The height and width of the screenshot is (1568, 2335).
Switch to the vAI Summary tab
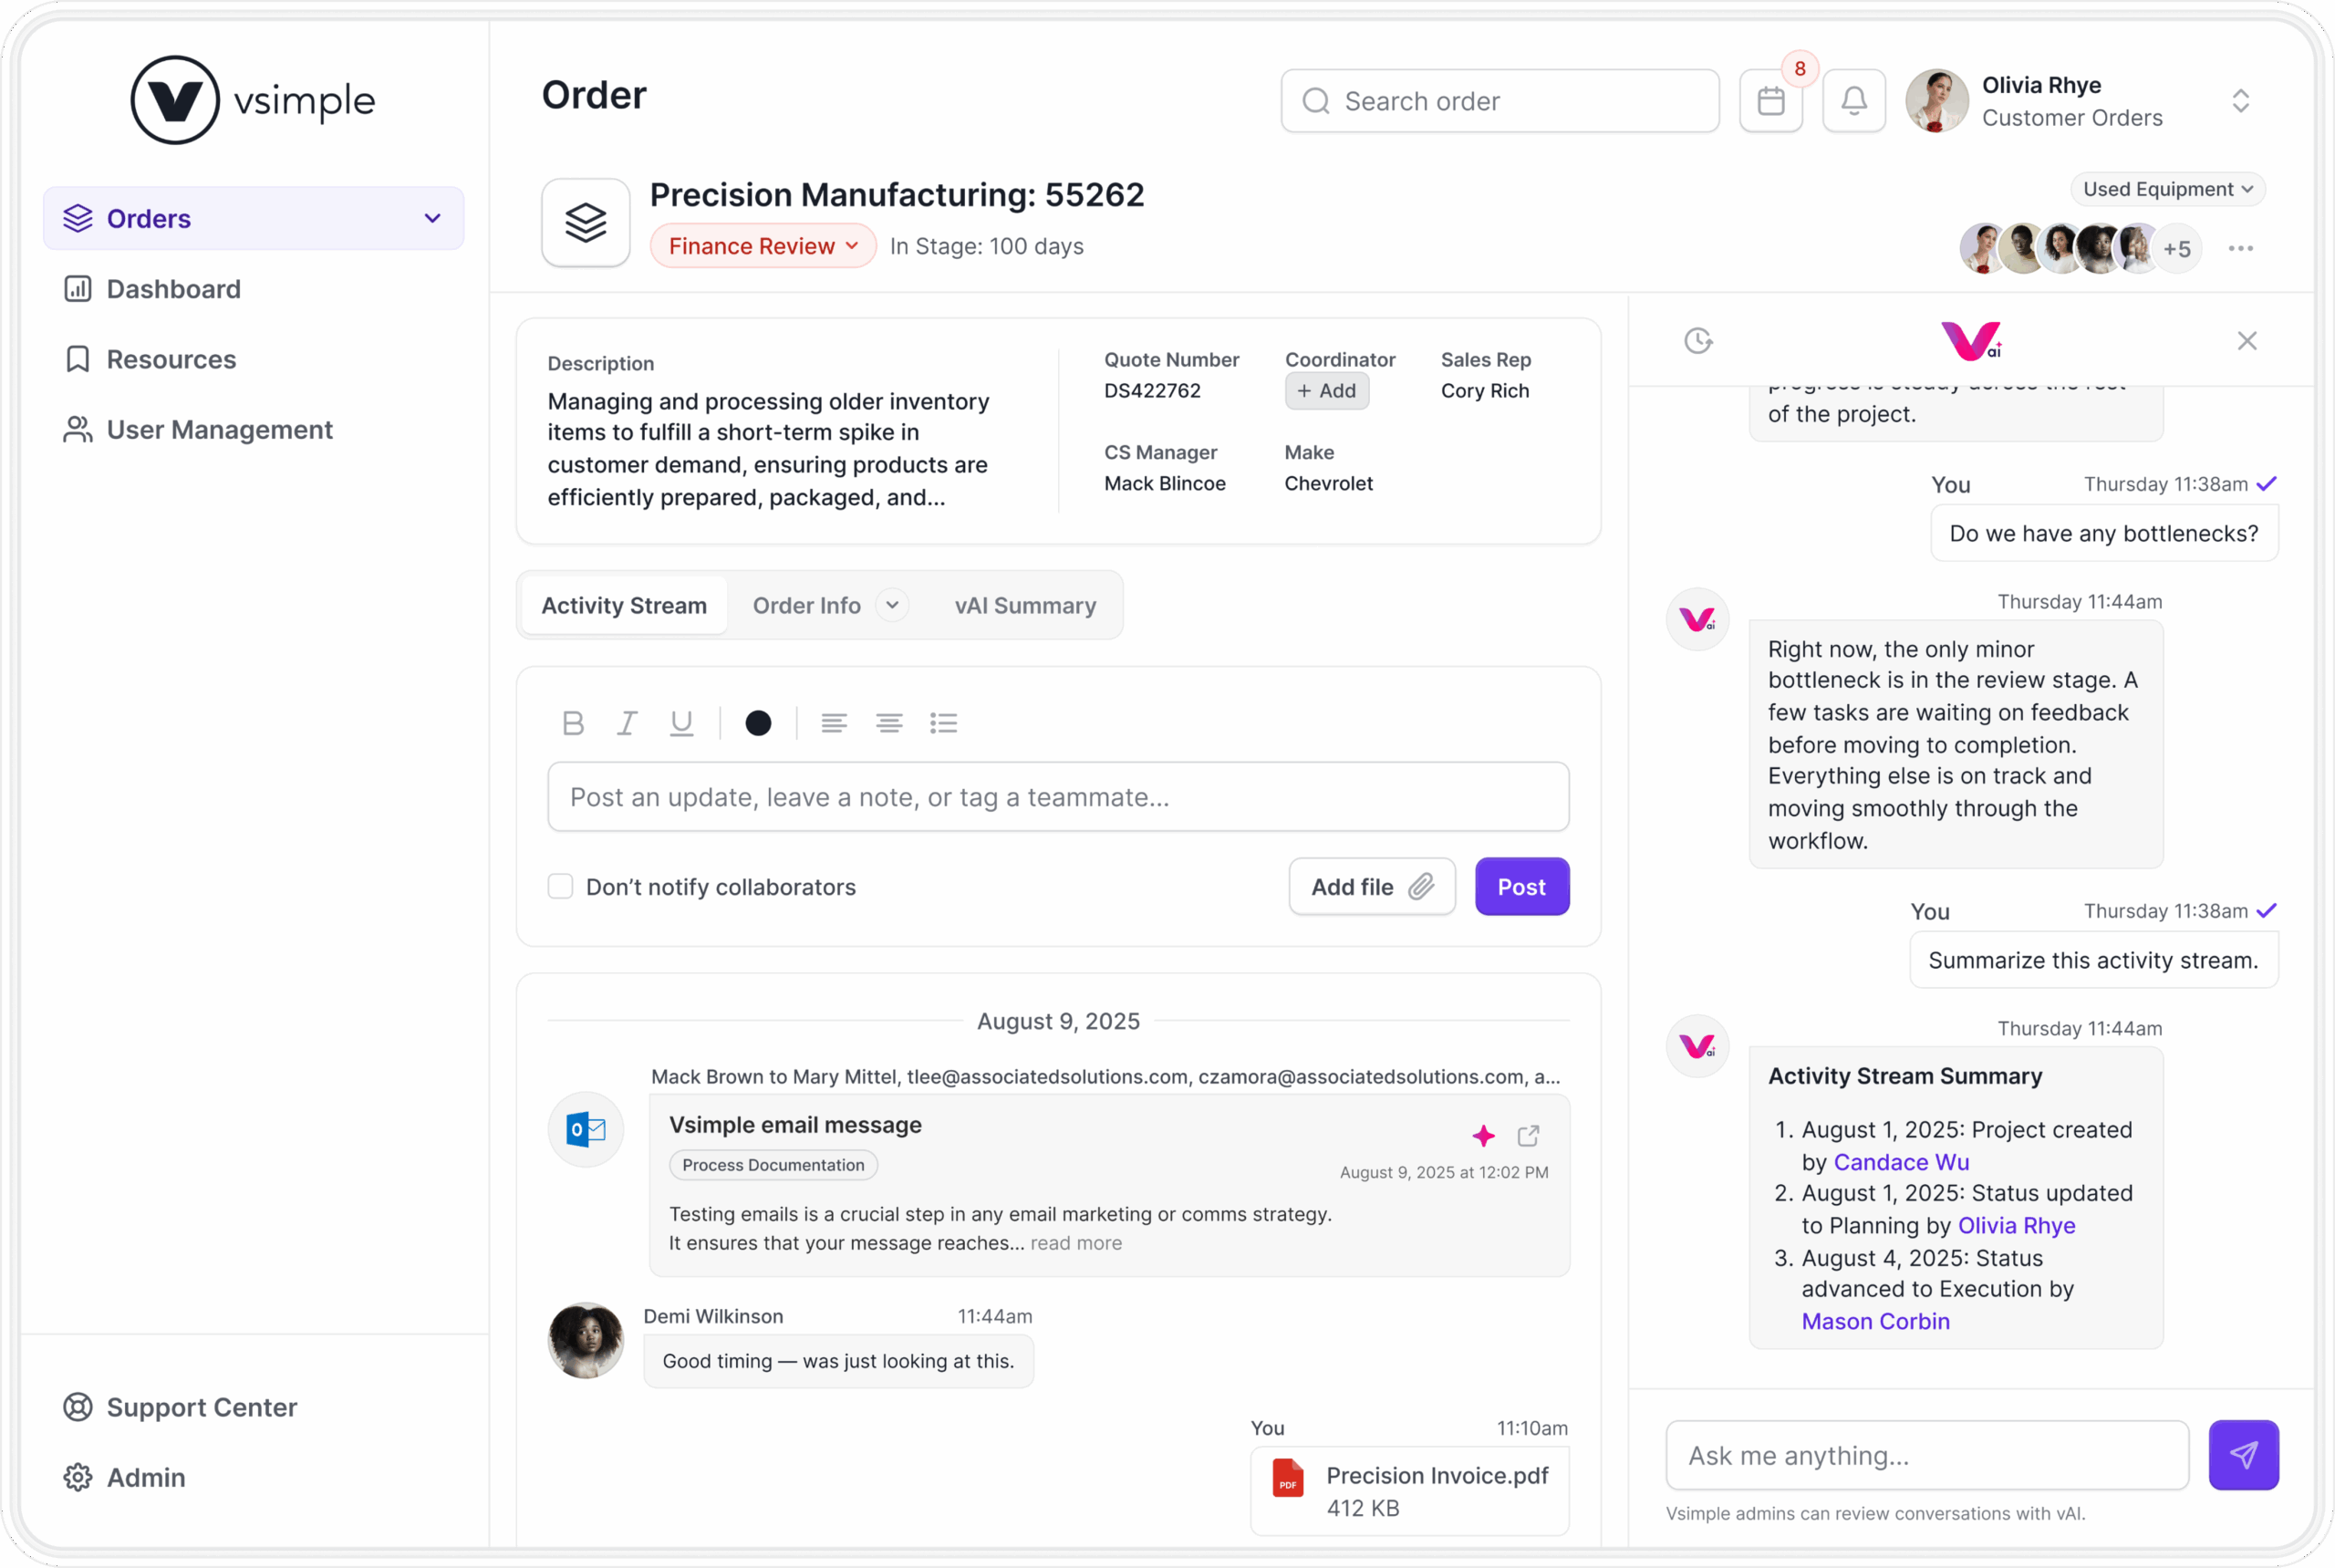pyautogui.click(x=1025, y=605)
